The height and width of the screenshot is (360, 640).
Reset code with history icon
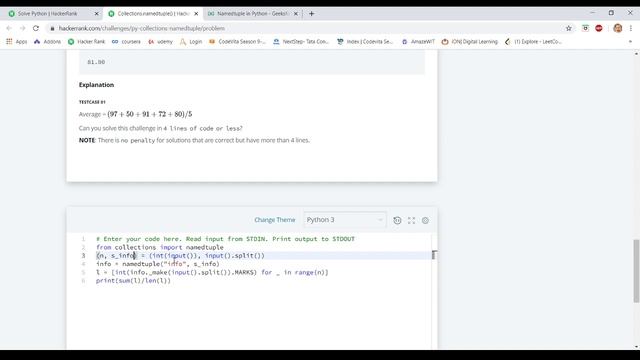[x=397, y=220]
